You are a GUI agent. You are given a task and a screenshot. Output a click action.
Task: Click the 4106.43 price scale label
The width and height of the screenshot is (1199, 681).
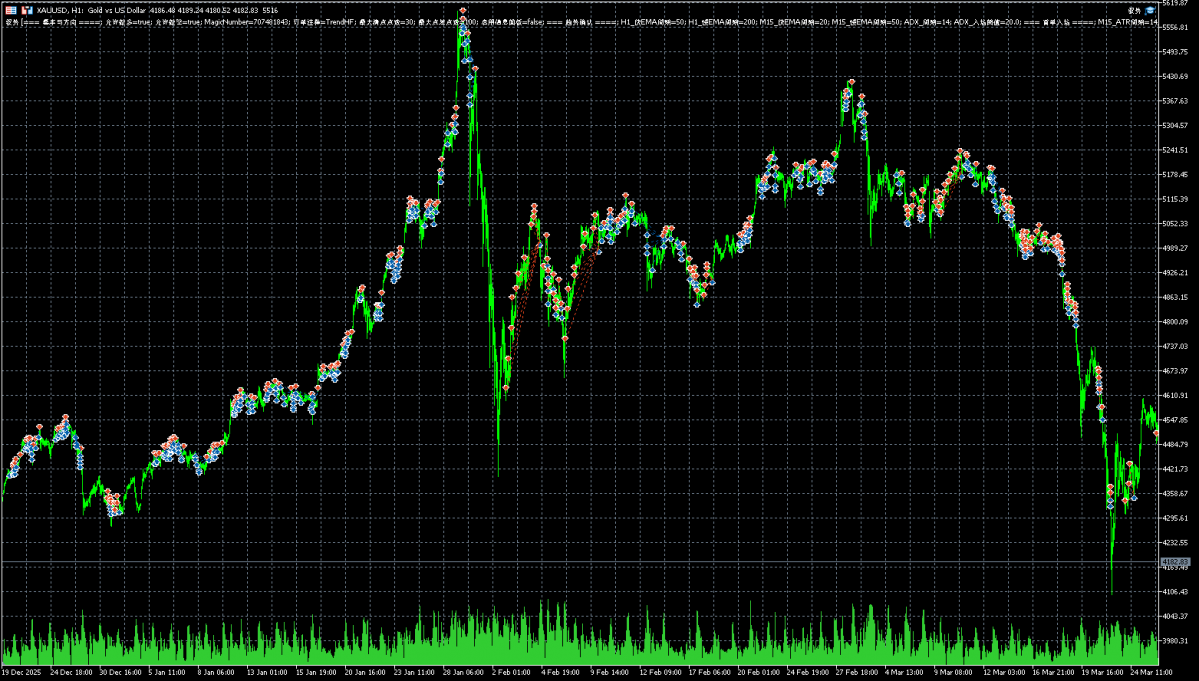click(1175, 591)
